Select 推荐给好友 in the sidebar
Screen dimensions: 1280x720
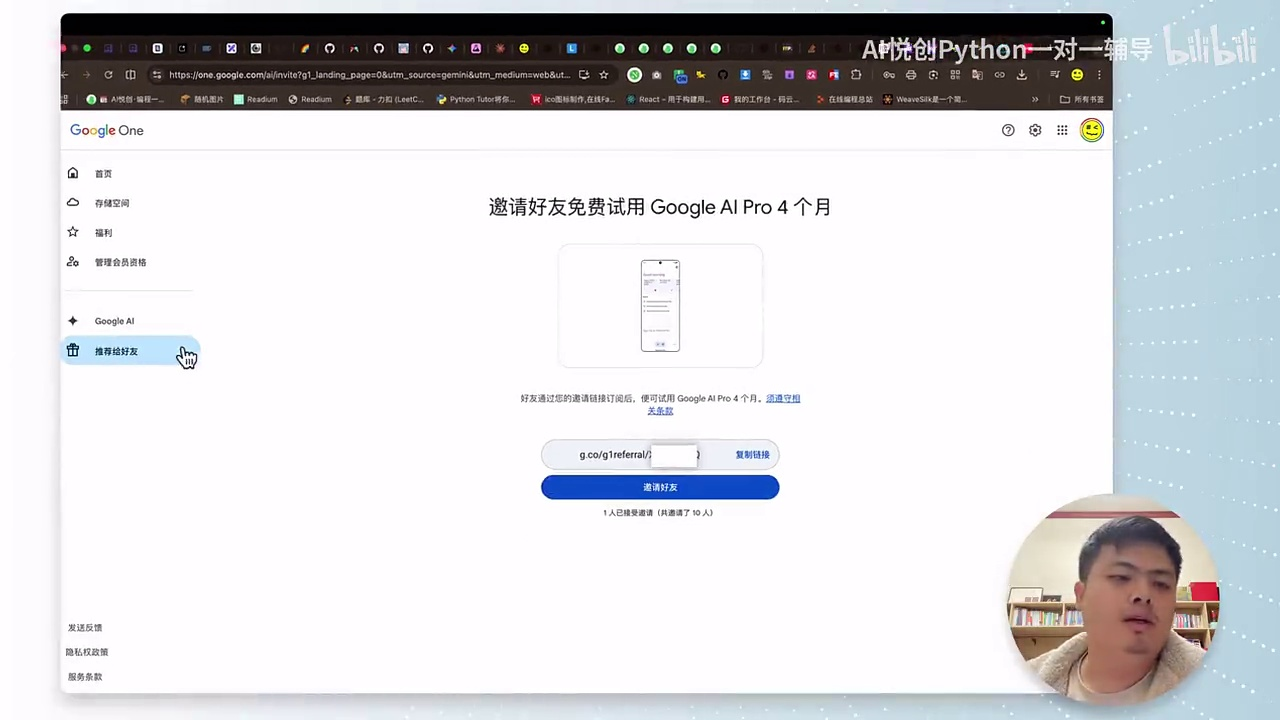pyautogui.click(x=130, y=351)
